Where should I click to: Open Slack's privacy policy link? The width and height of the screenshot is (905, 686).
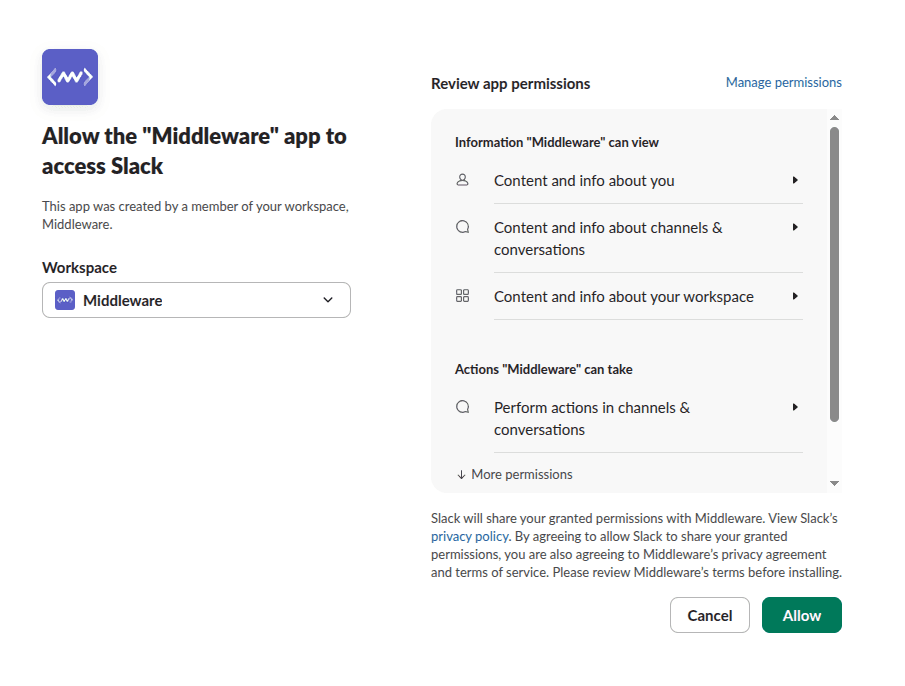469,537
